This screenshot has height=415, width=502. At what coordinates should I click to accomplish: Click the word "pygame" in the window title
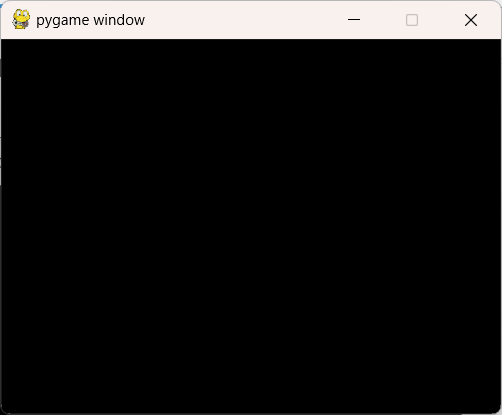tap(63, 21)
